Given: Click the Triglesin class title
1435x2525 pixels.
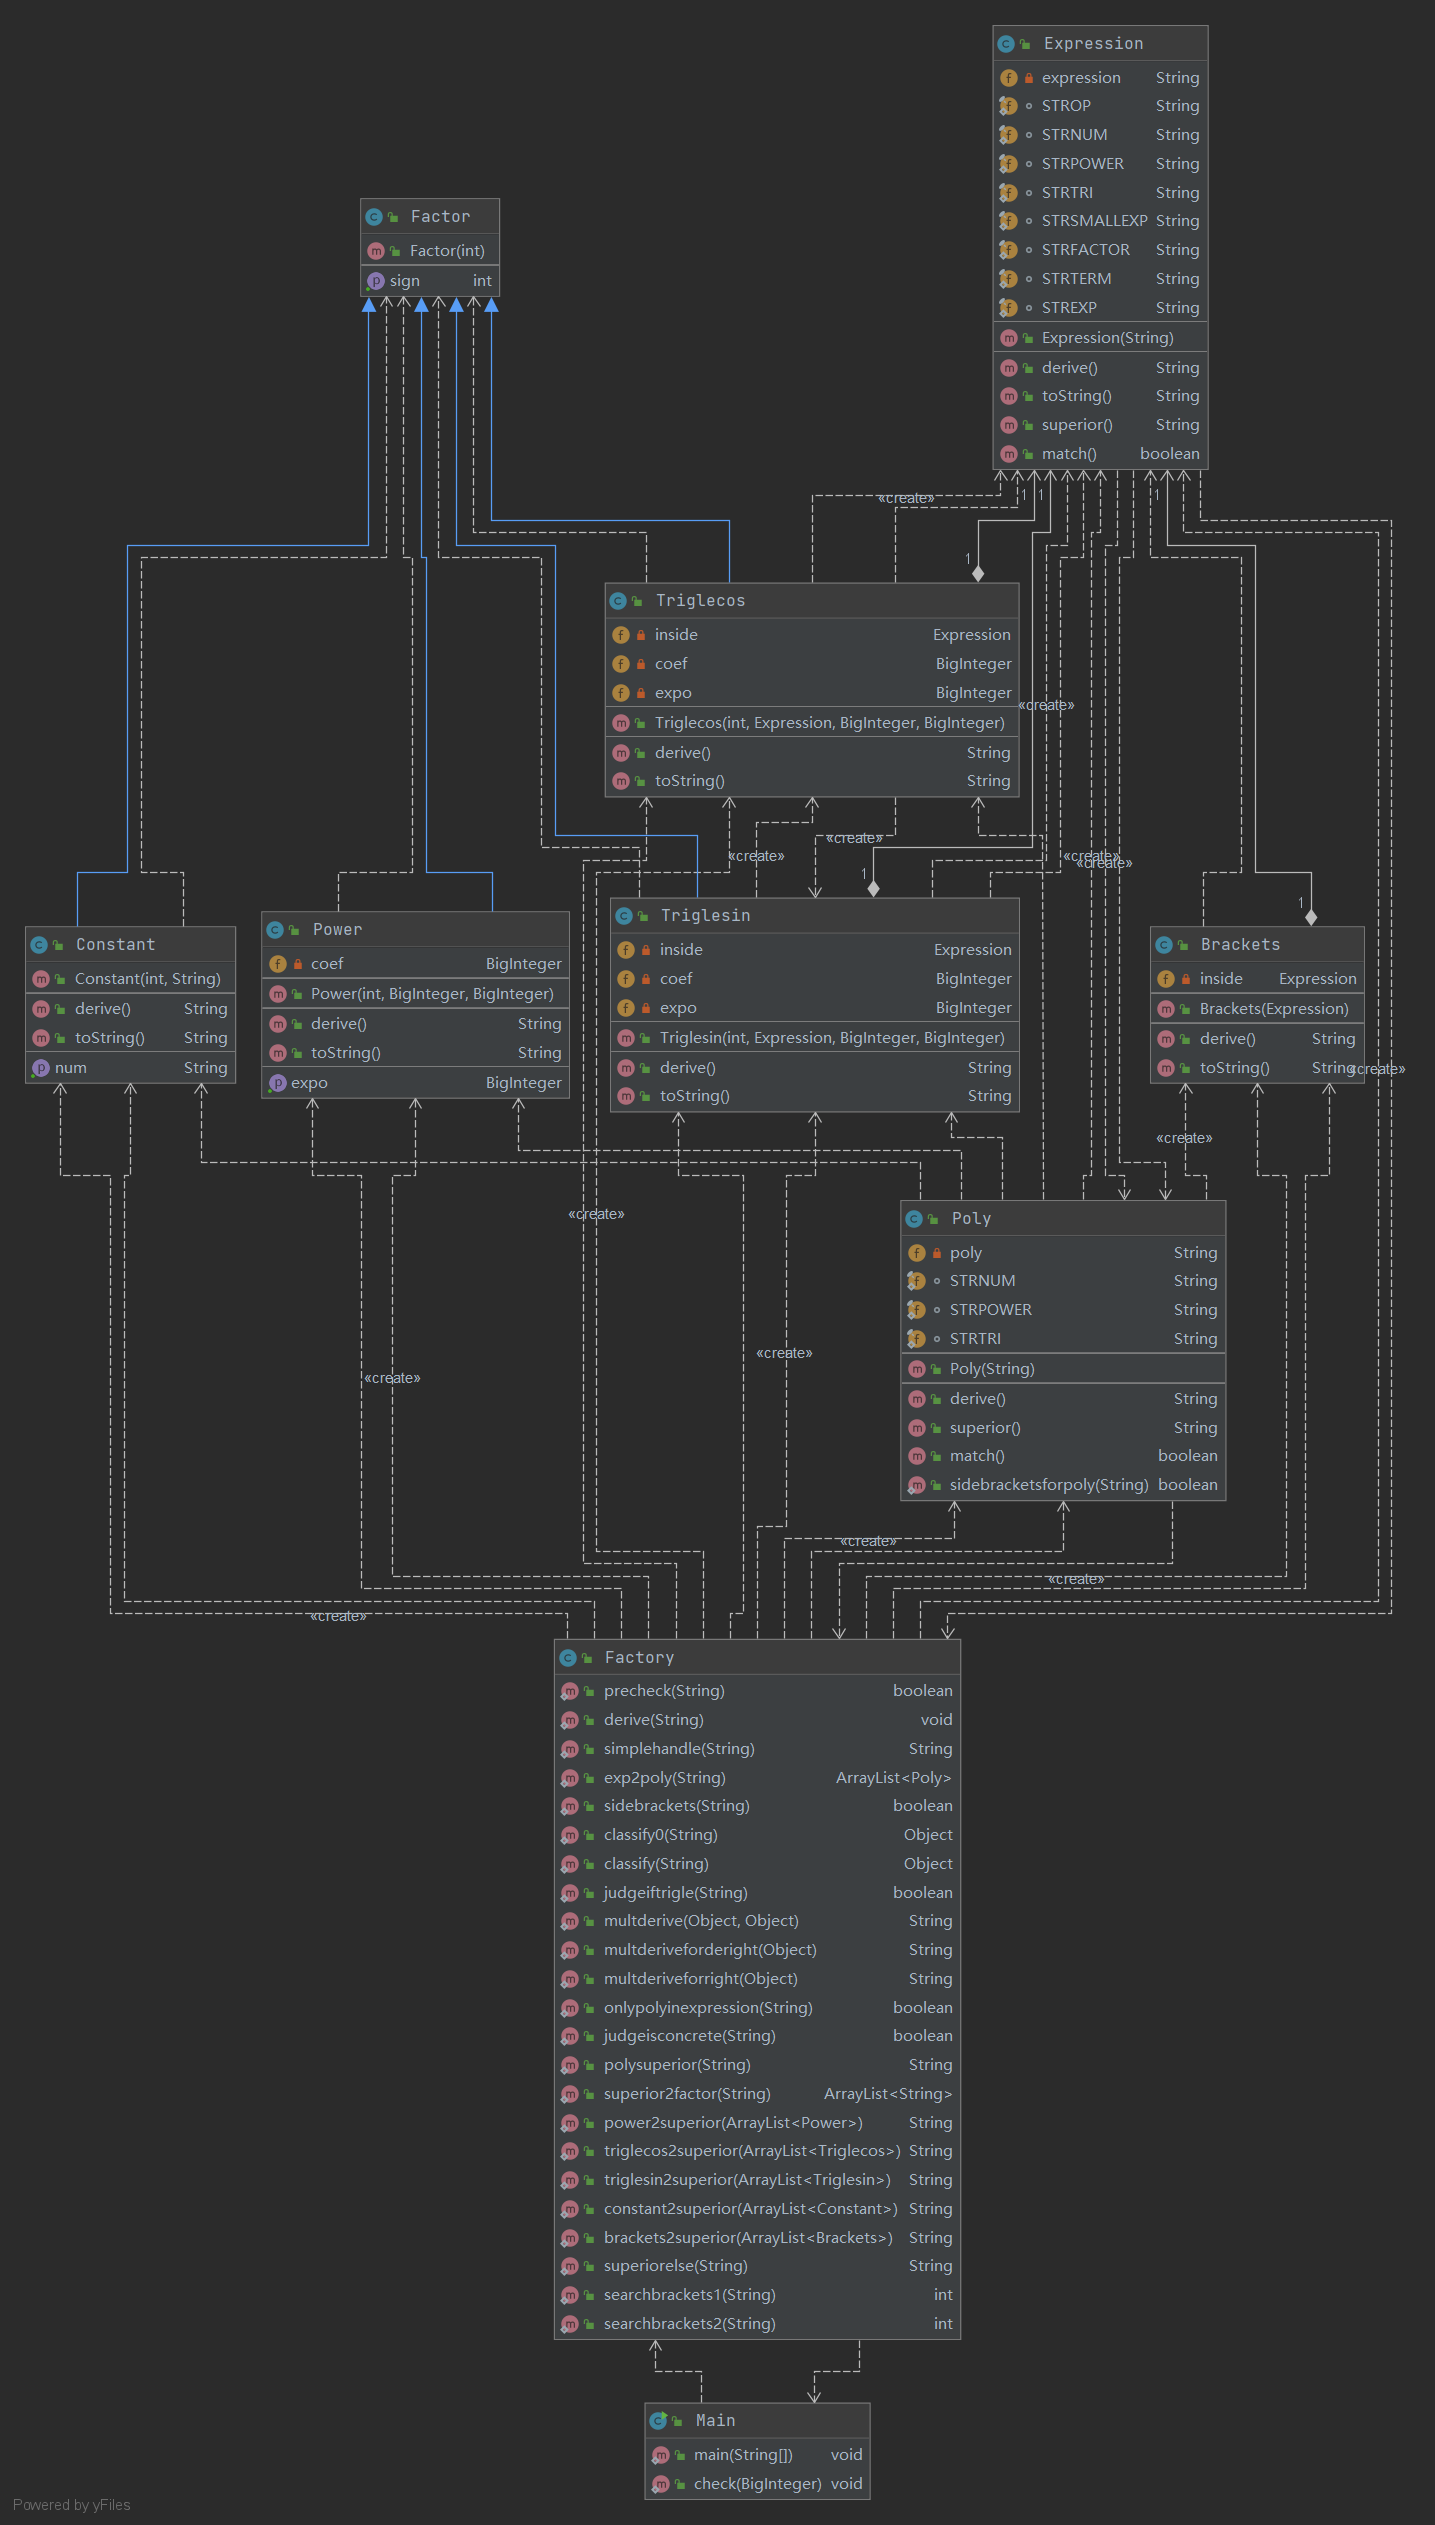Looking at the screenshot, I should pos(705,916).
